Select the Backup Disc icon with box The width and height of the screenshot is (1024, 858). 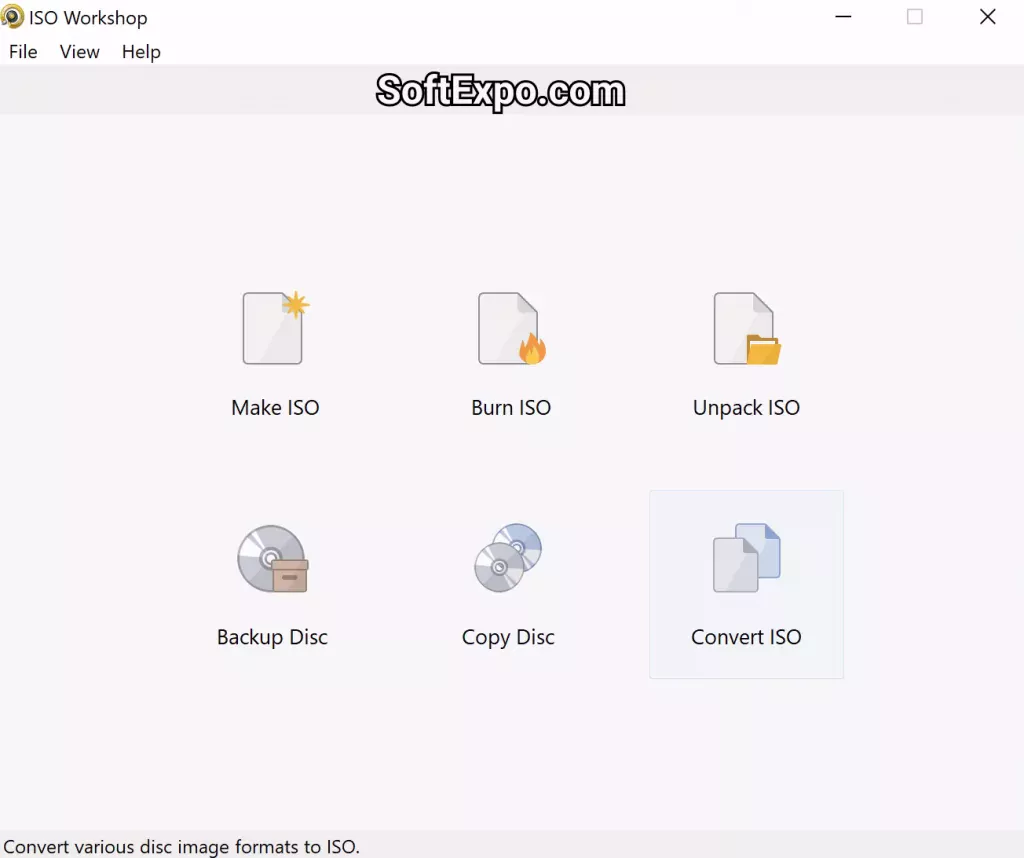pyautogui.click(x=273, y=558)
